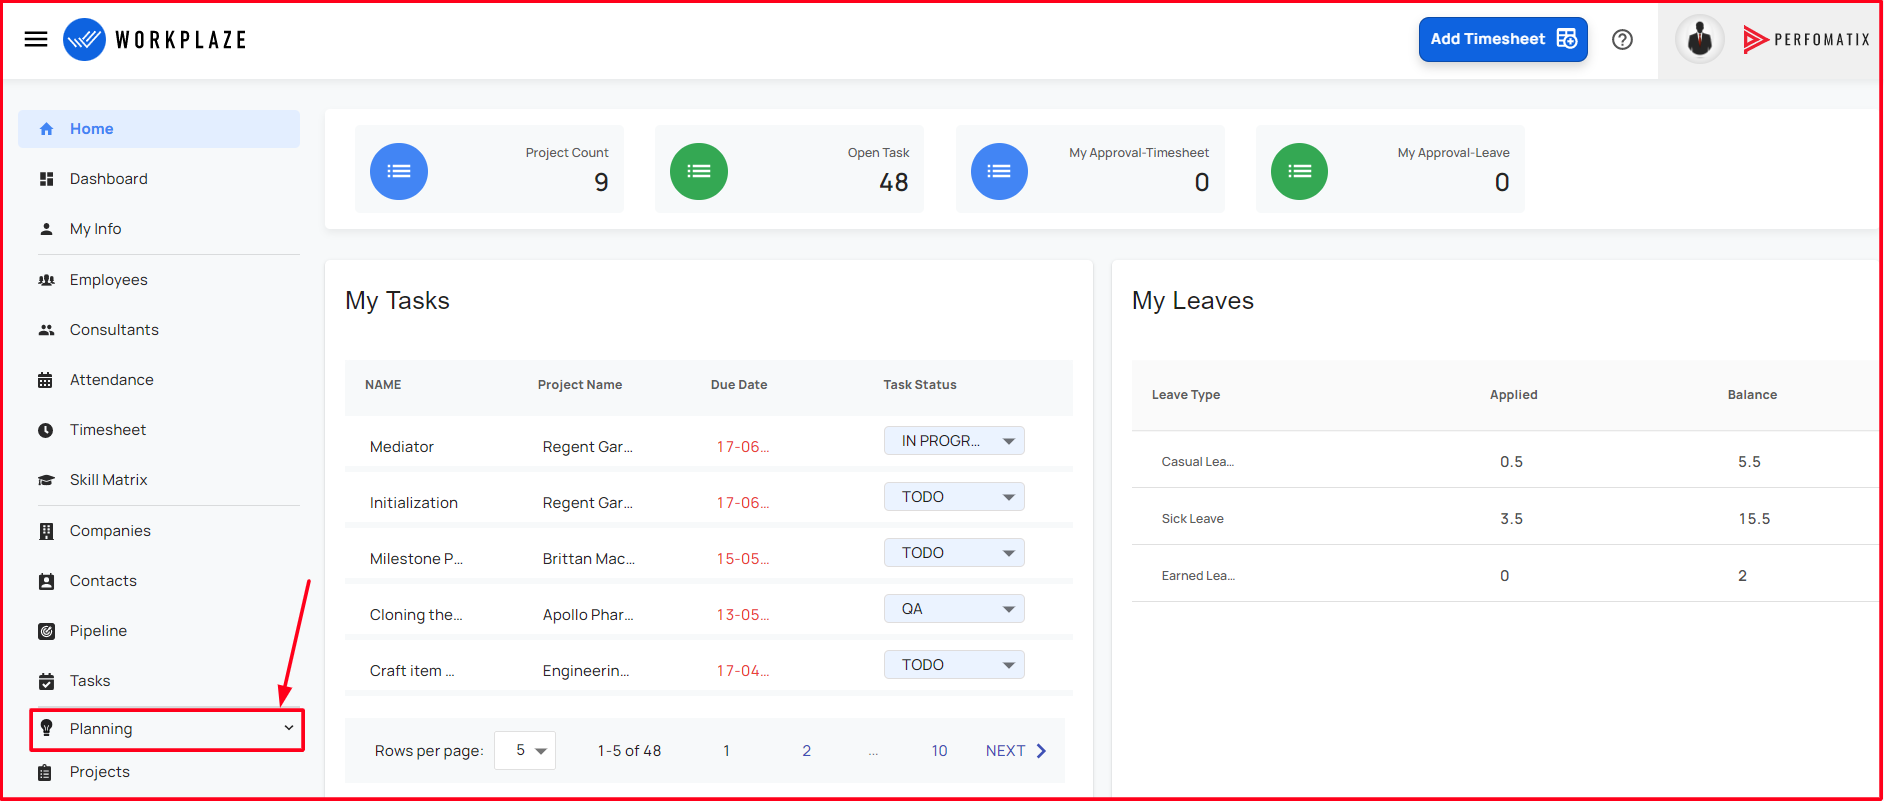Click the Add Timesheet button

(1503, 39)
